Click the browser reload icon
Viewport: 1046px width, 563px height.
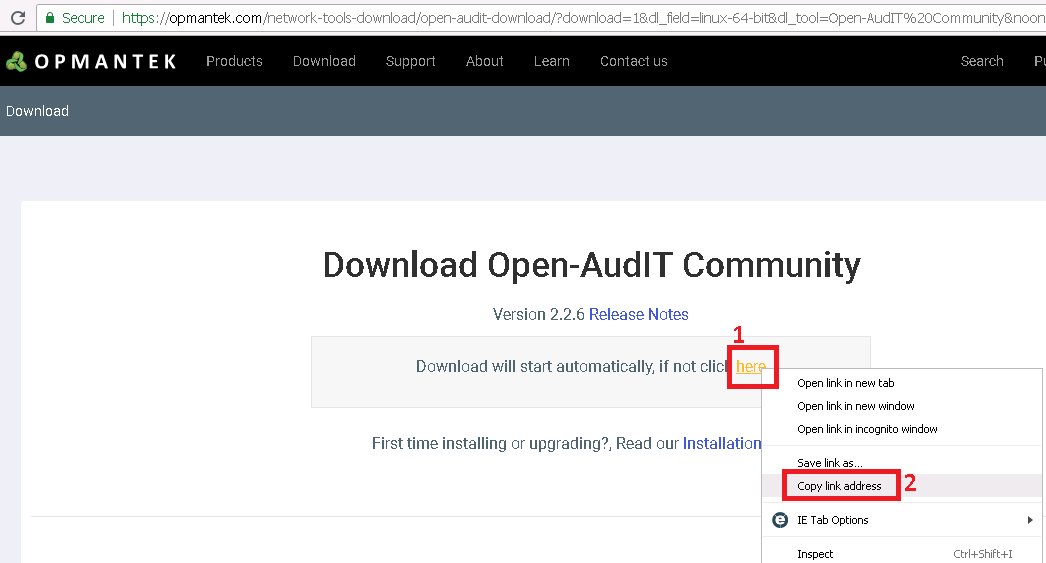pos(17,18)
